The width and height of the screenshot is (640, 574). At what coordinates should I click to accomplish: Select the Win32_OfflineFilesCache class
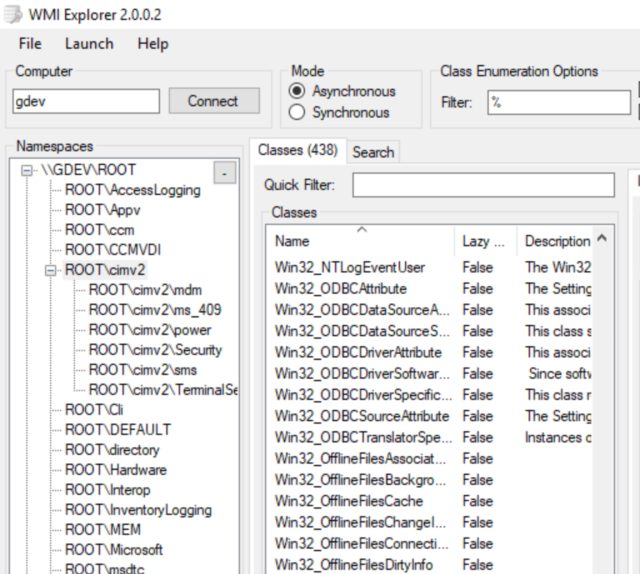[349, 501]
